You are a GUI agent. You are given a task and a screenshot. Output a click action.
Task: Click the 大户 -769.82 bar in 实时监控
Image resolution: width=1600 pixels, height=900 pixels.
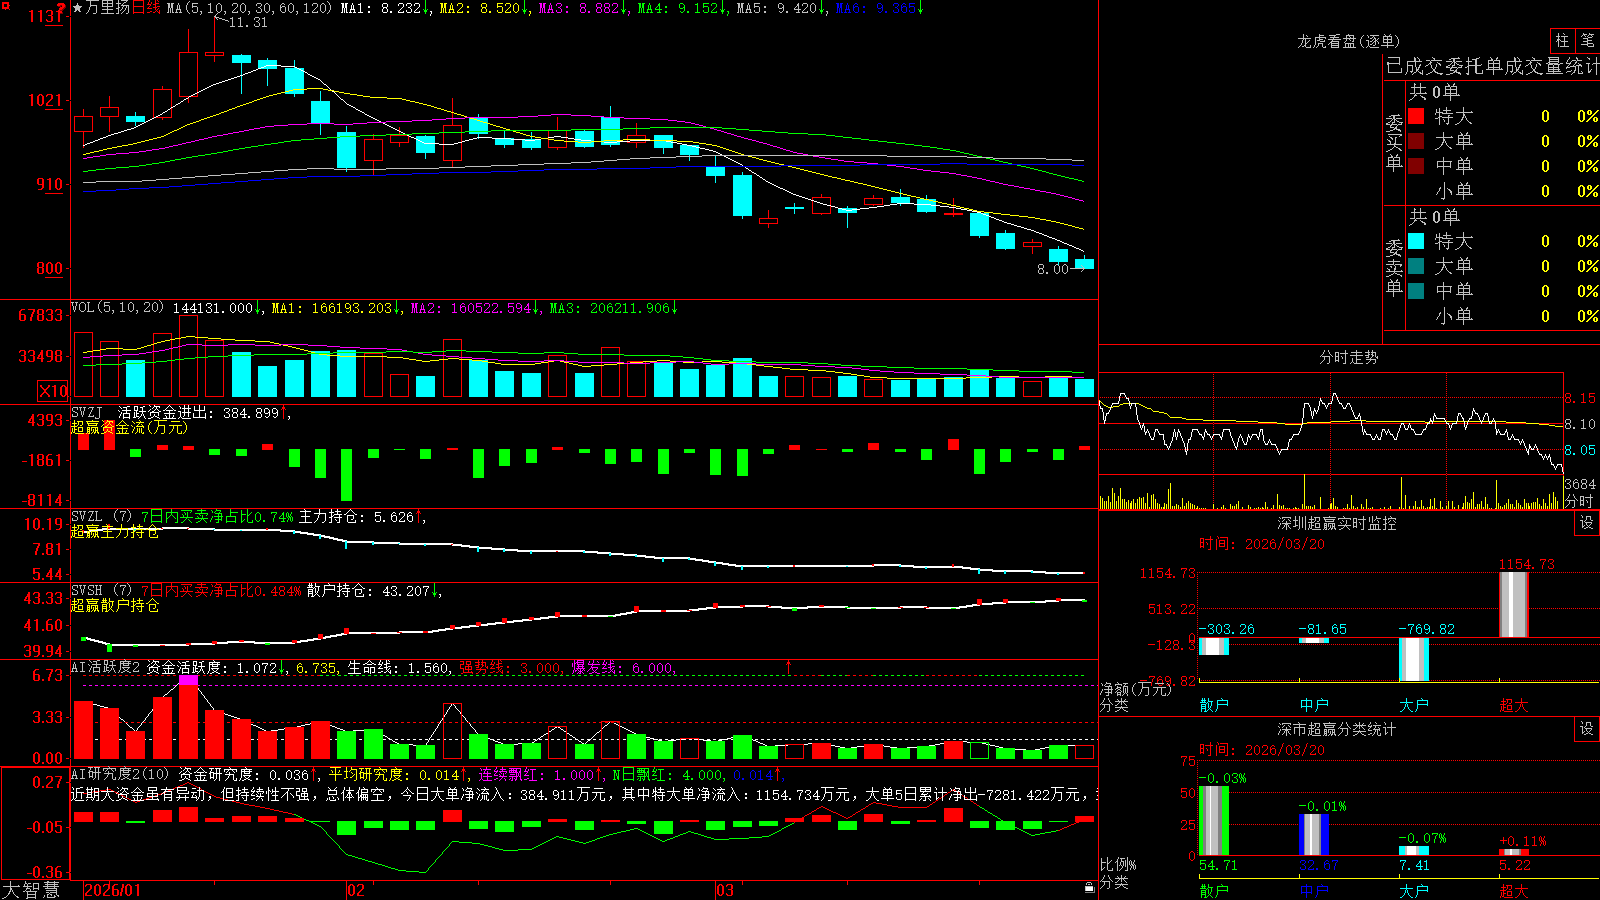pyautogui.click(x=1414, y=659)
